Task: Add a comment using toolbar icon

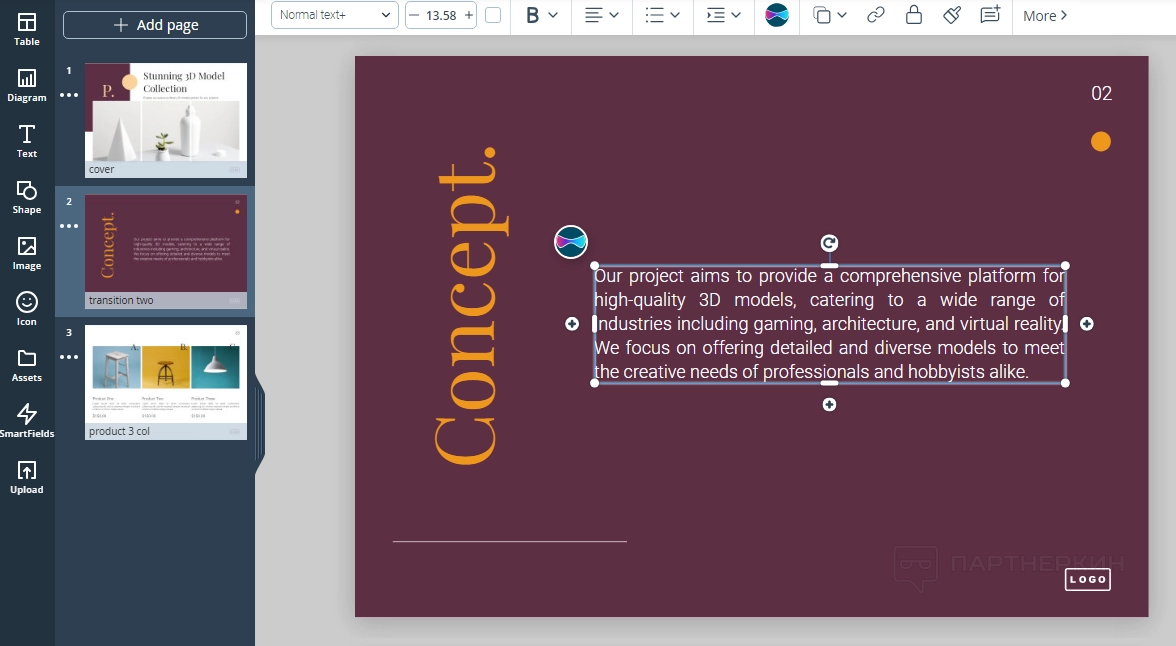Action: [x=990, y=15]
